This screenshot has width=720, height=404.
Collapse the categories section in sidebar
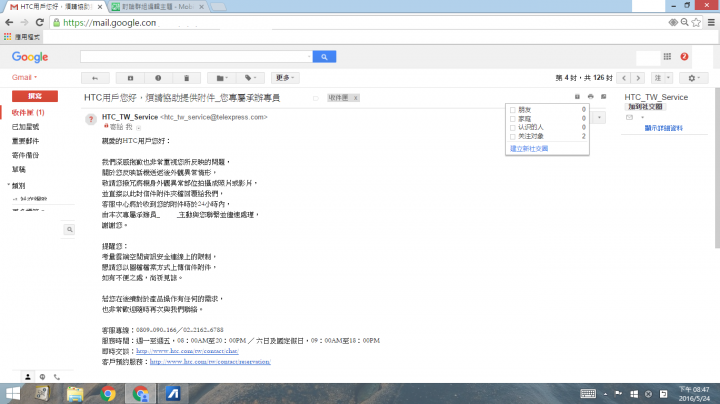coord(9,185)
